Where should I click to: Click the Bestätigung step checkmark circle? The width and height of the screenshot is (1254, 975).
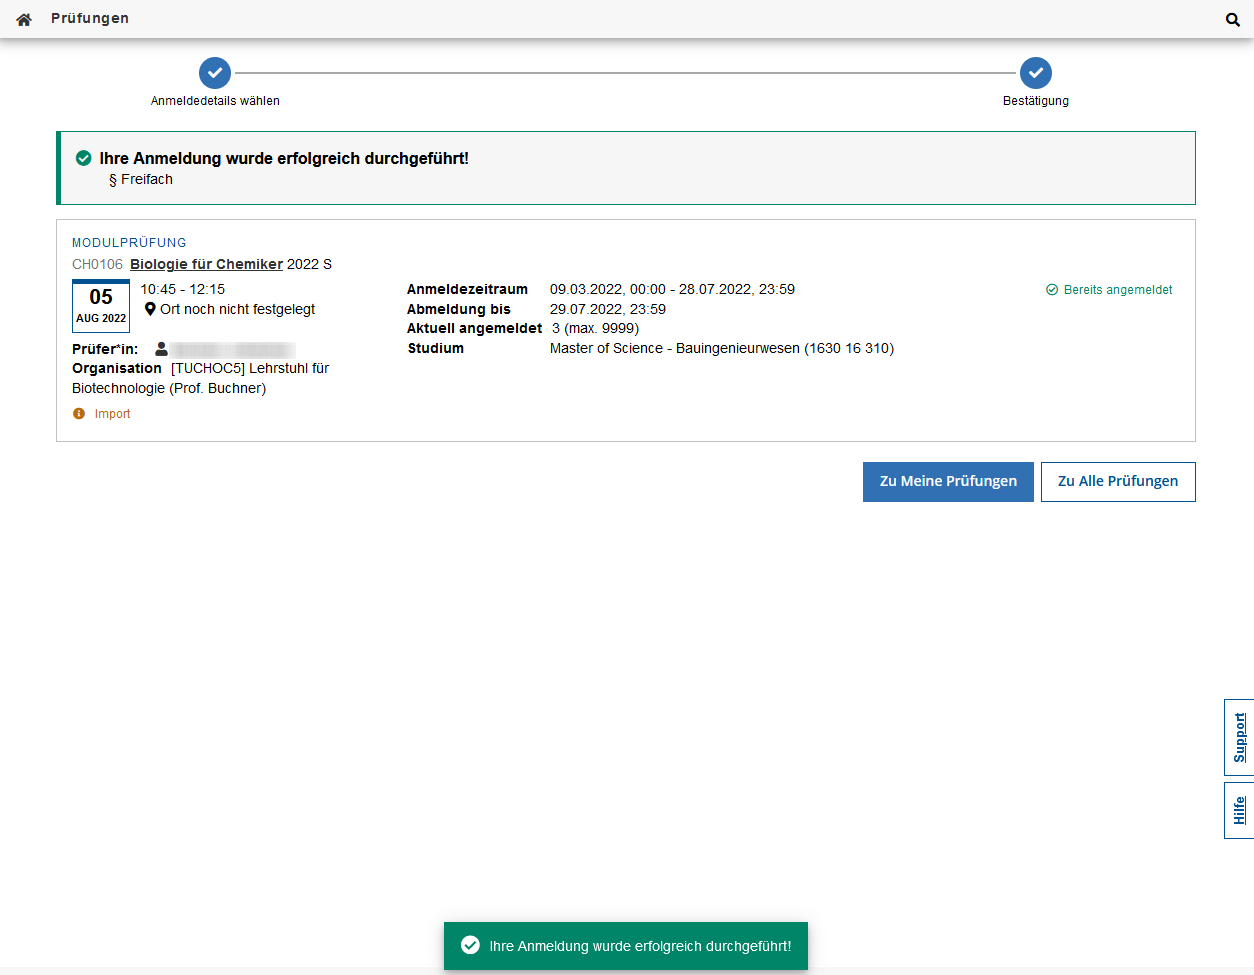pyautogui.click(x=1035, y=73)
